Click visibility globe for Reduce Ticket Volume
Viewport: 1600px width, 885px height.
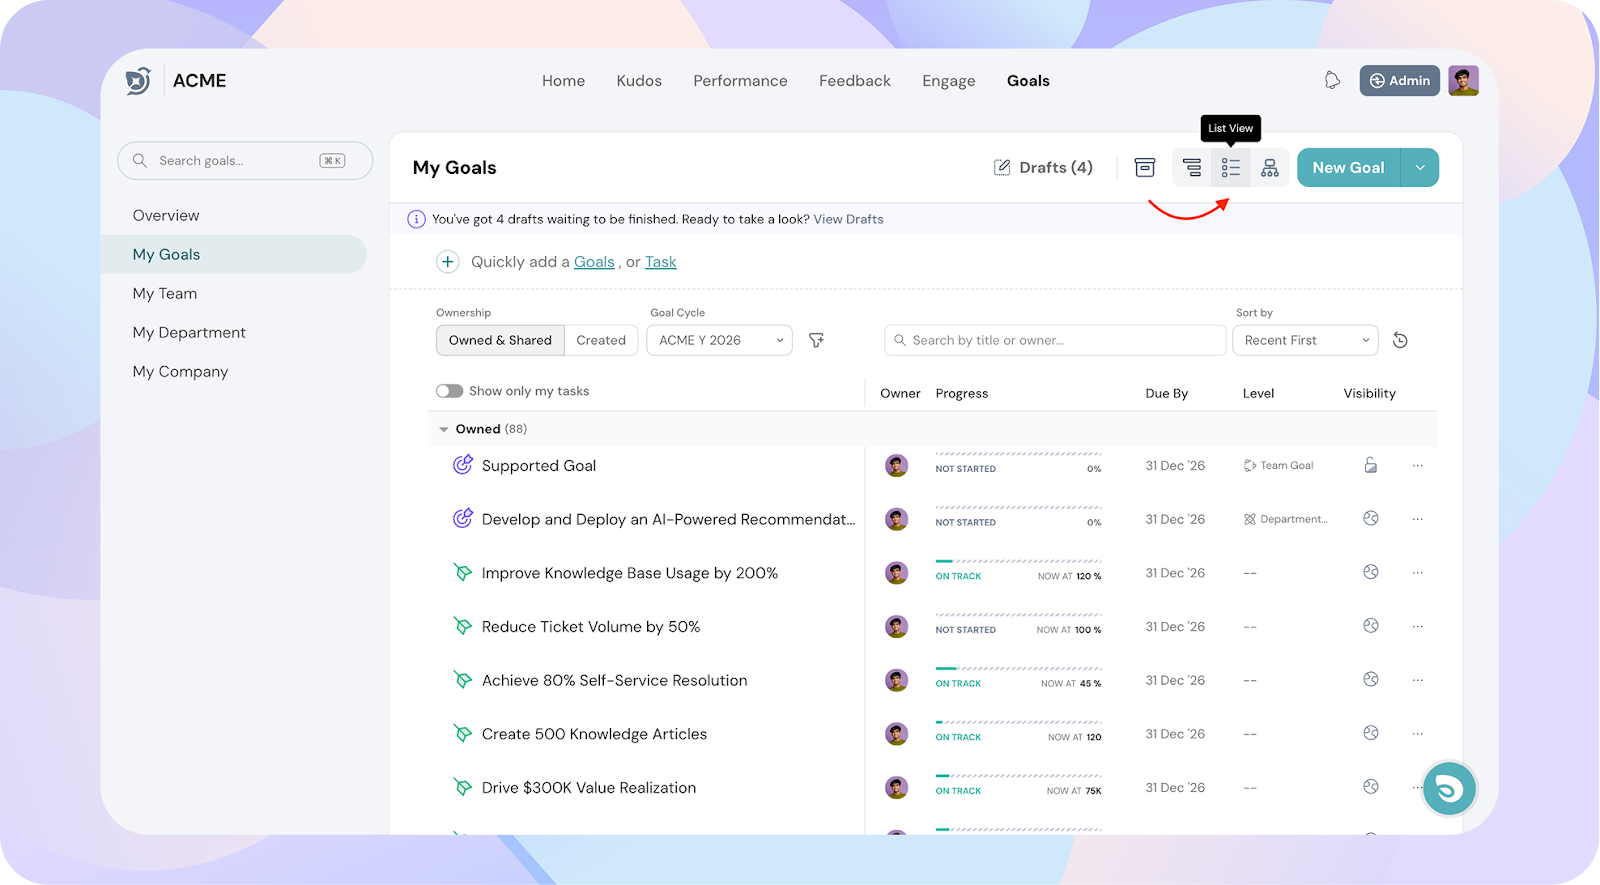pos(1371,626)
